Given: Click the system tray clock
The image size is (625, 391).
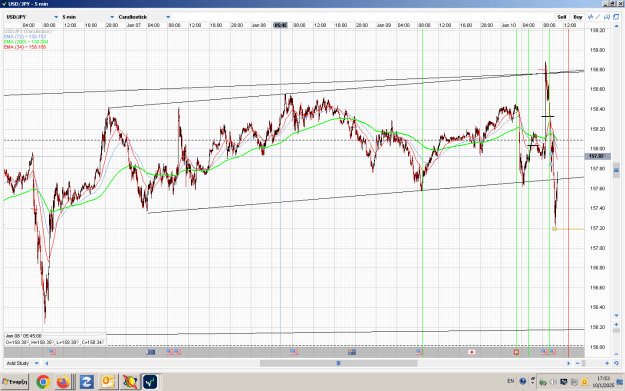Looking at the screenshot, I should click(x=603, y=381).
